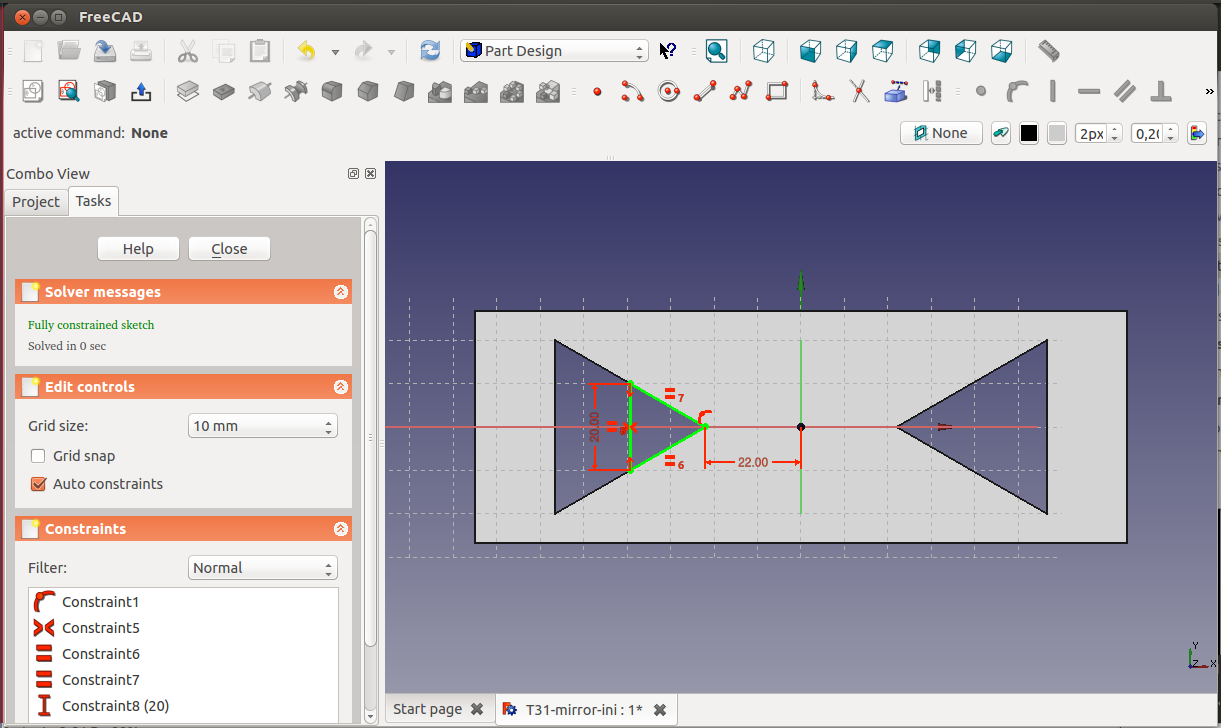The height and width of the screenshot is (728, 1221).
Task: Select the sketcher circle tool
Action: coord(669,92)
